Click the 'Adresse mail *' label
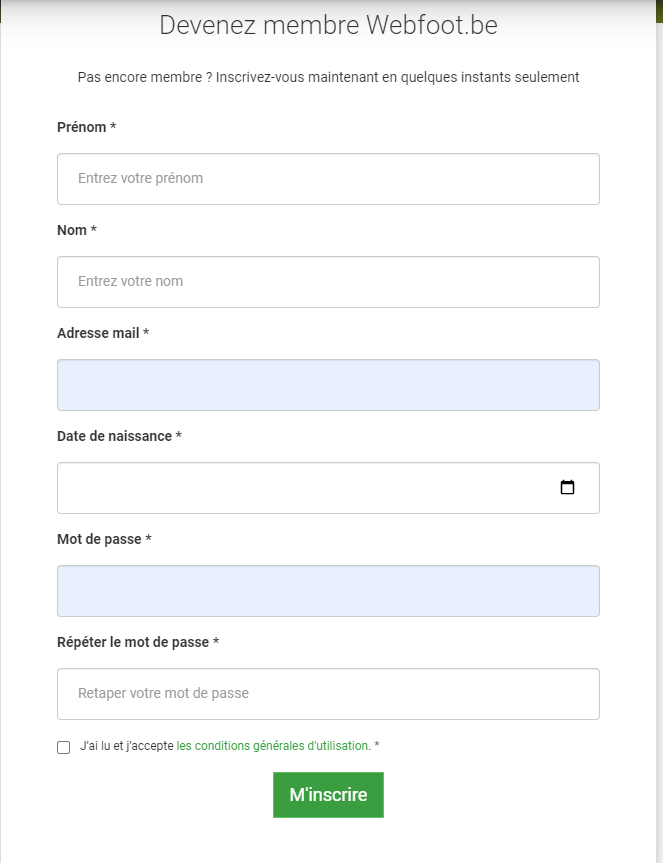Screen dimensions: 663x863 click(x=103, y=333)
